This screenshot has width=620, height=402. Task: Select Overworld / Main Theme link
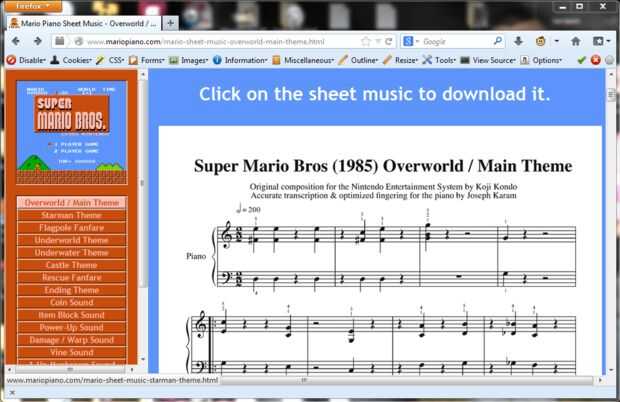tap(72, 202)
